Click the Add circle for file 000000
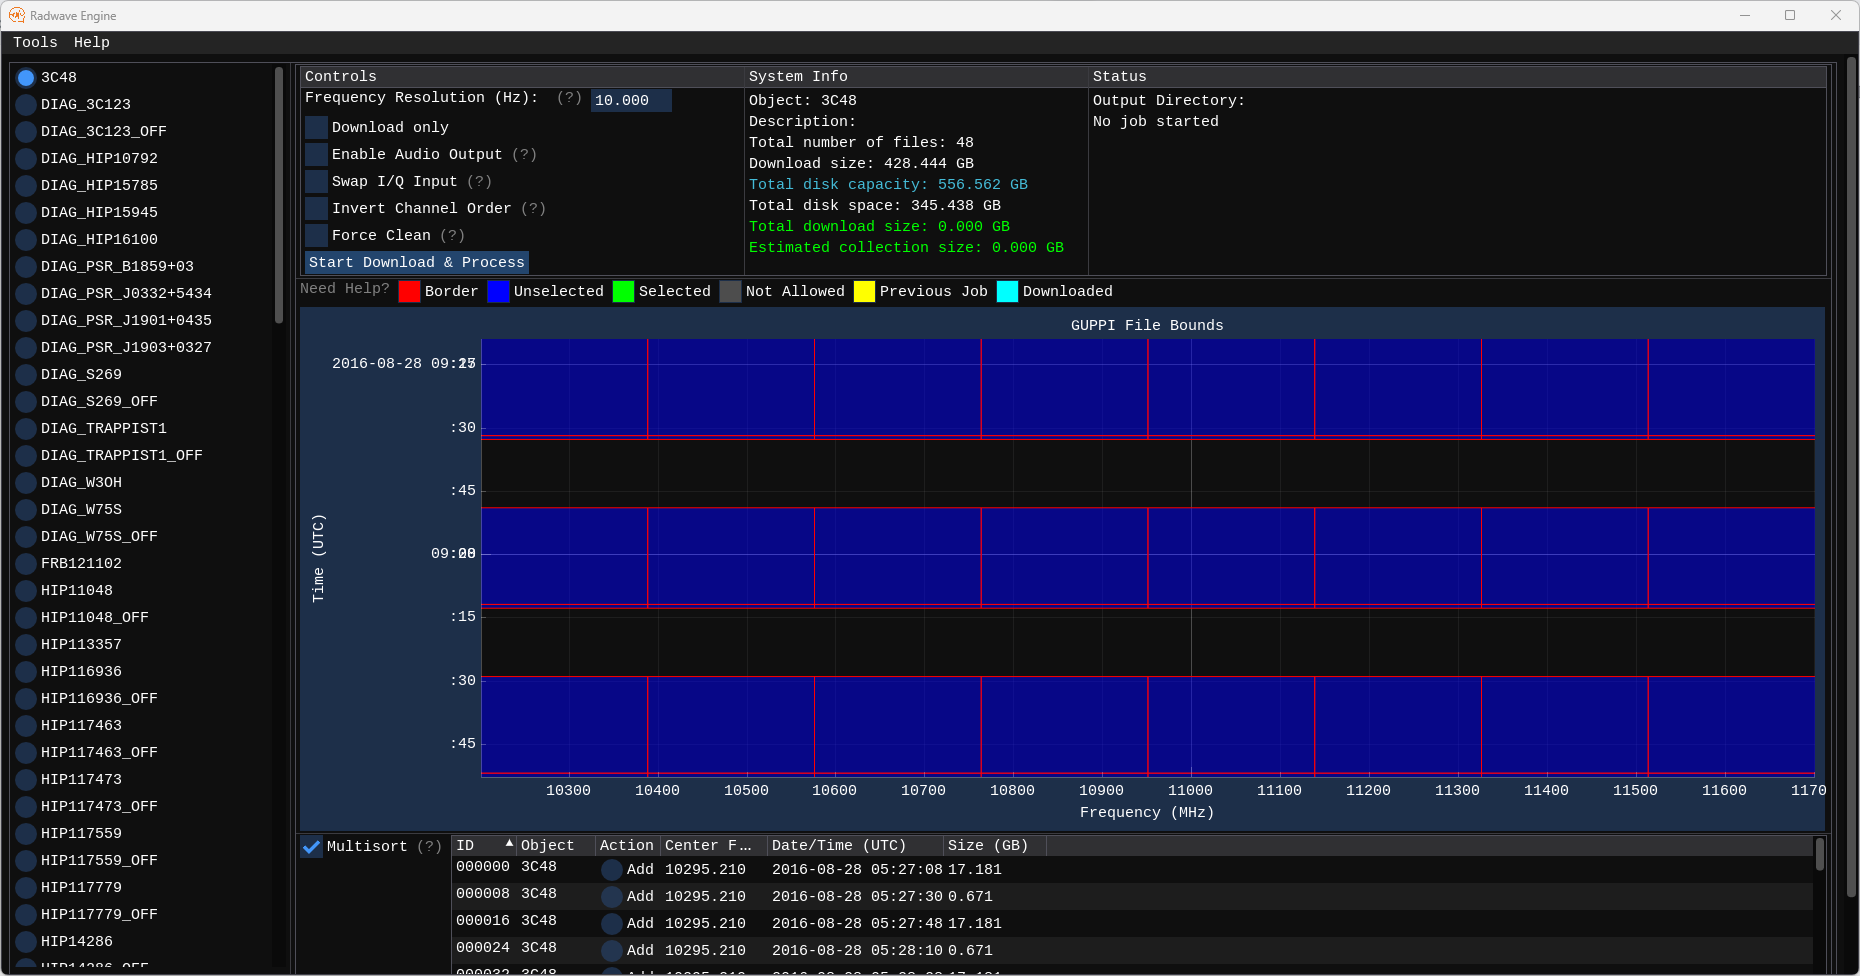 click(612, 870)
